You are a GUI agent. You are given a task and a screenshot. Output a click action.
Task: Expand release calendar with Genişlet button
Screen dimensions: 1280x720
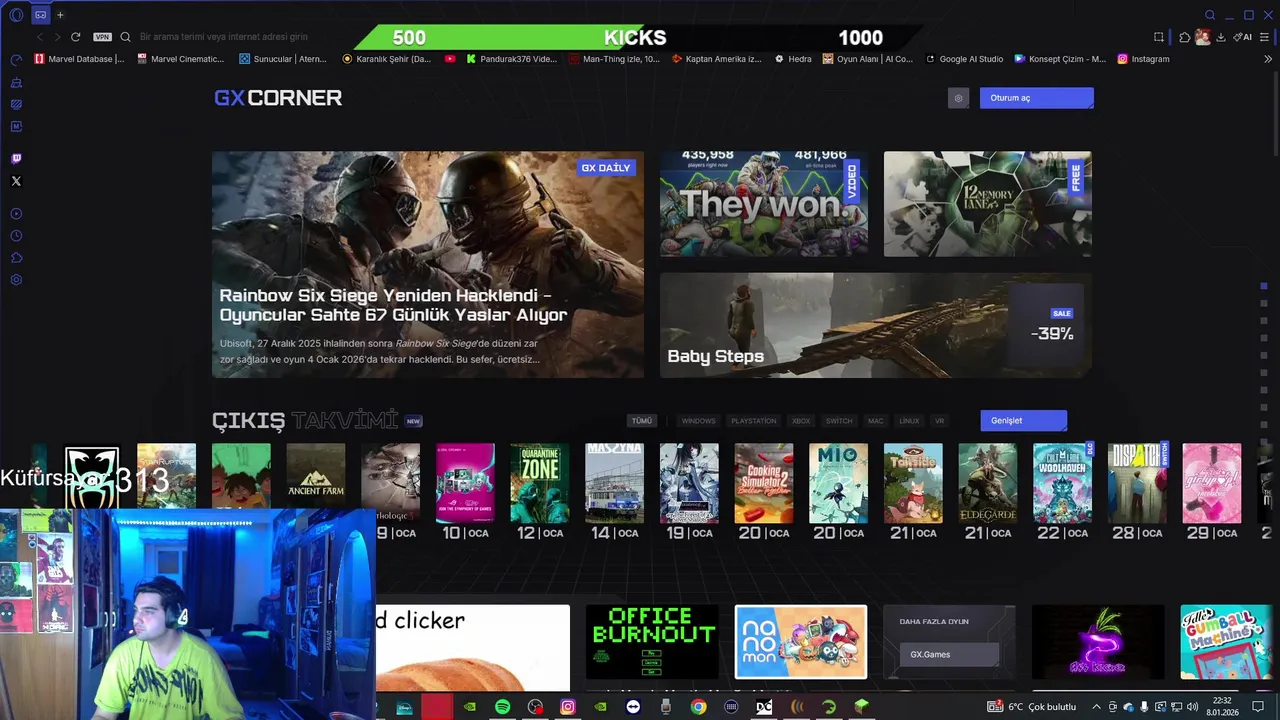[1023, 421]
